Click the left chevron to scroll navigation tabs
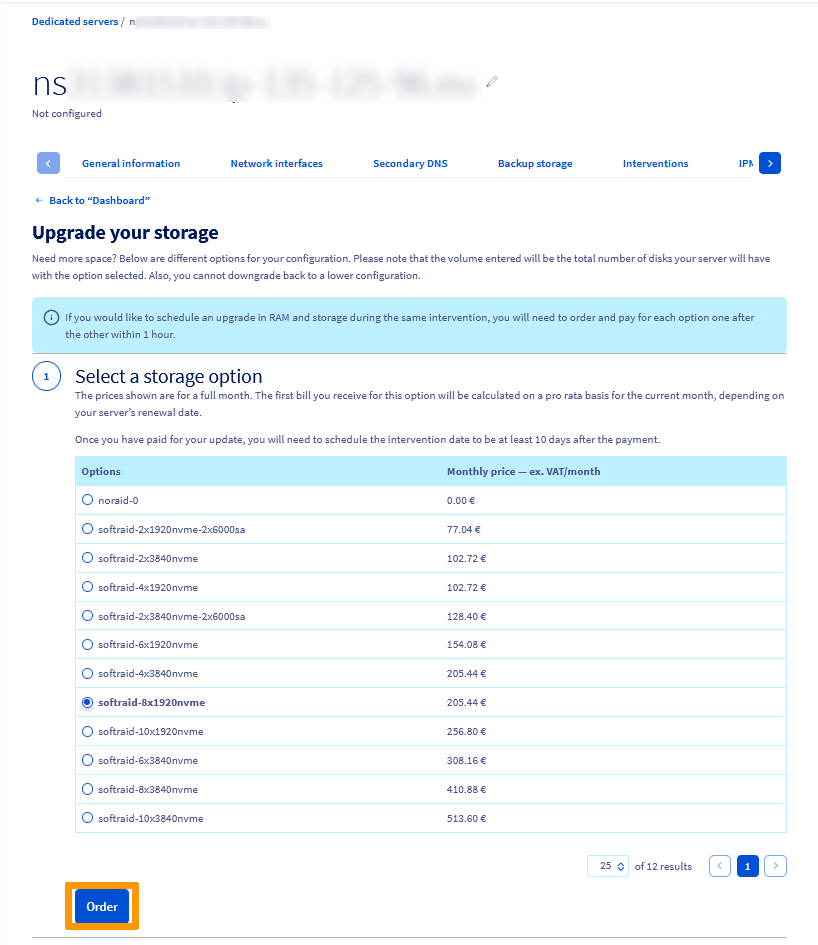Viewport: 818px width, 945px height. tap(48, 162)
